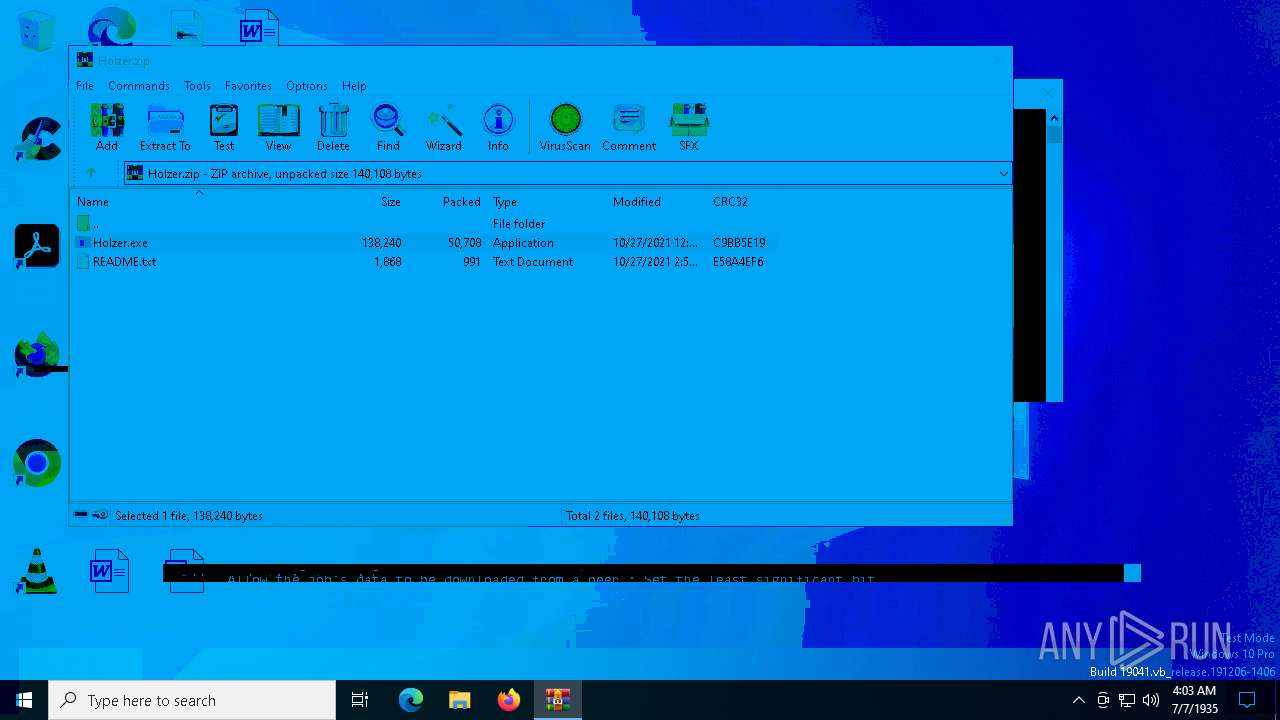Image resolution: width=1280 pixels, height=720 pixels.
Task: Run Test on the archive
Action: 224,126
